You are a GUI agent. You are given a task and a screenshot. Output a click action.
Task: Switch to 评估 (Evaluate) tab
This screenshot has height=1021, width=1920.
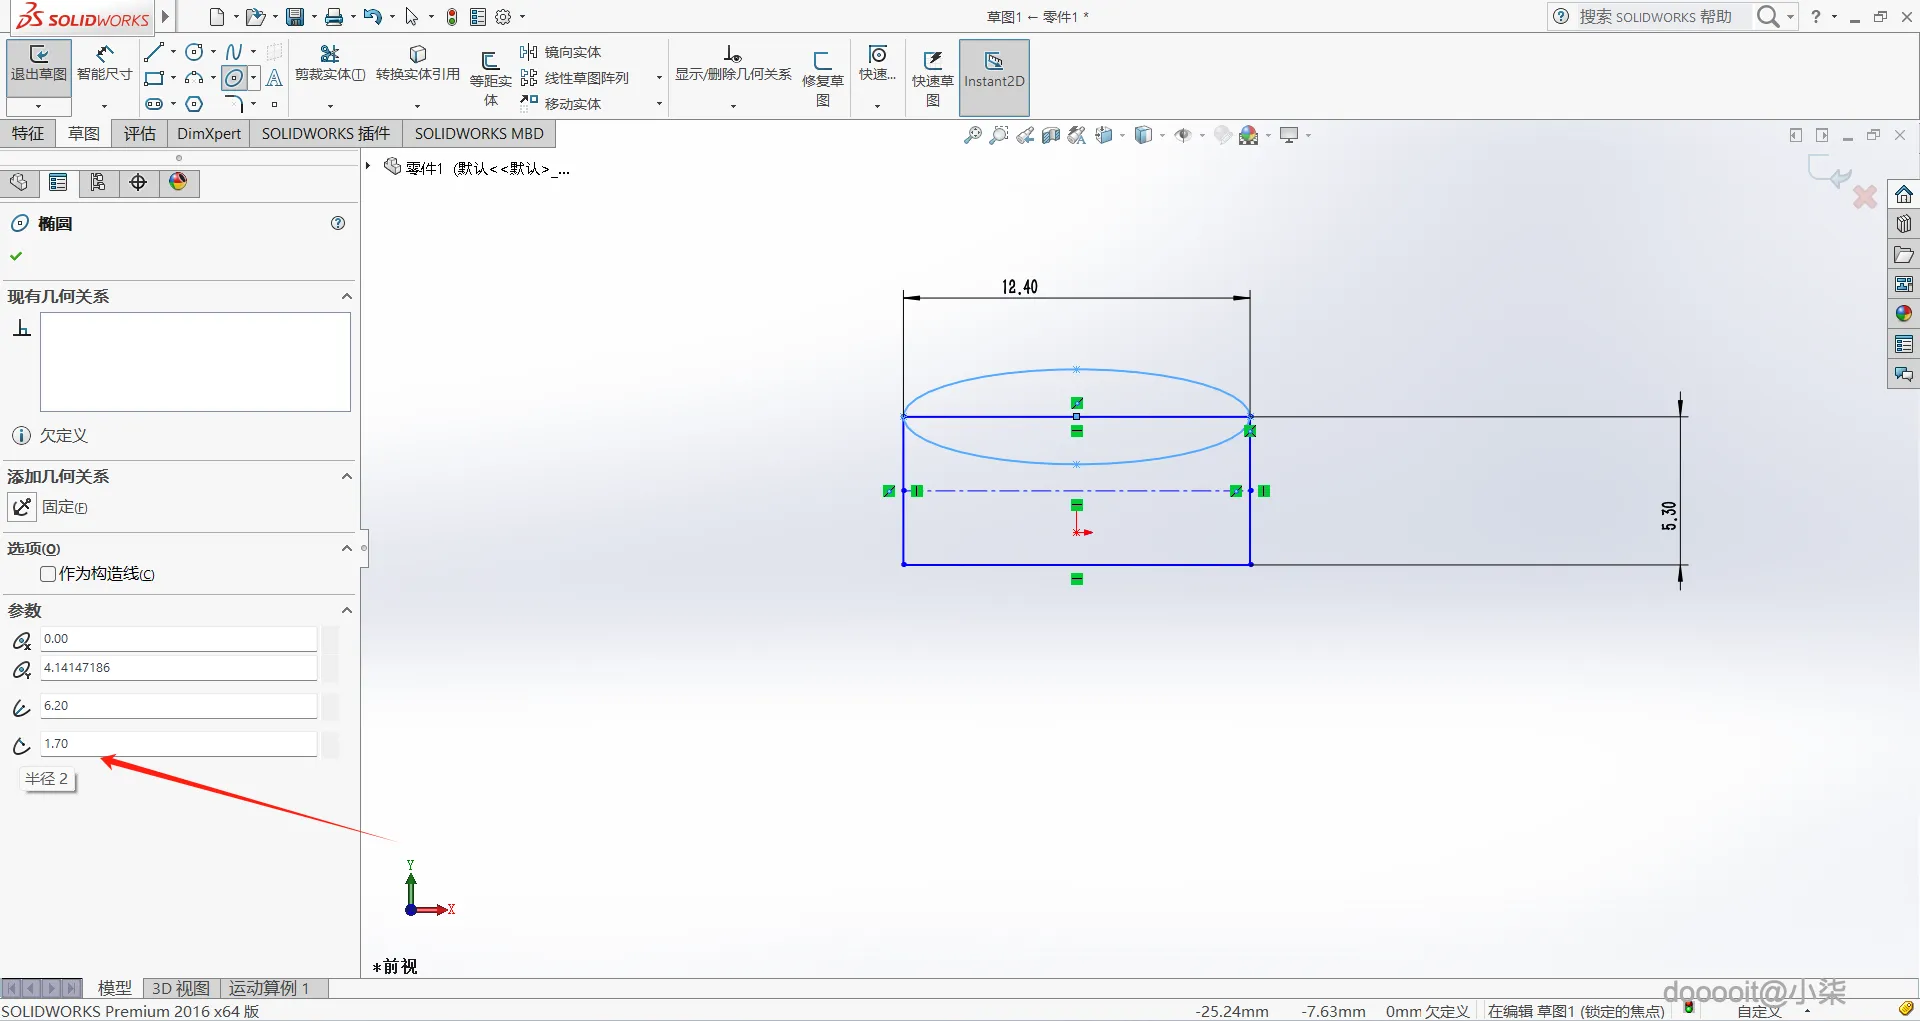click(140, 133)
